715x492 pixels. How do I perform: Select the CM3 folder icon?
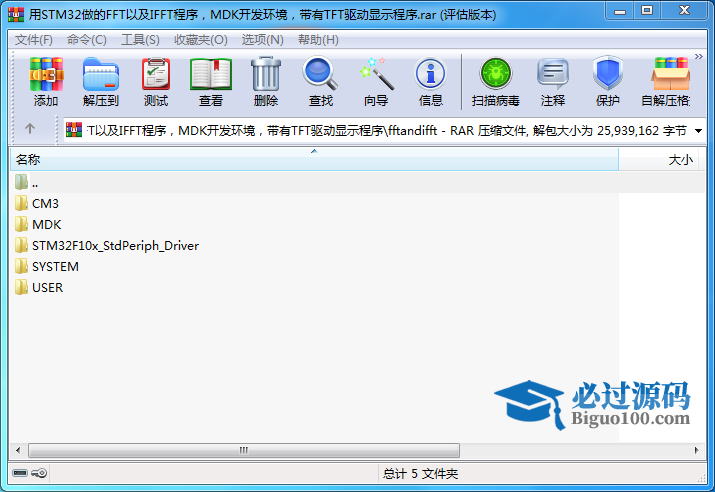[21, 203]
